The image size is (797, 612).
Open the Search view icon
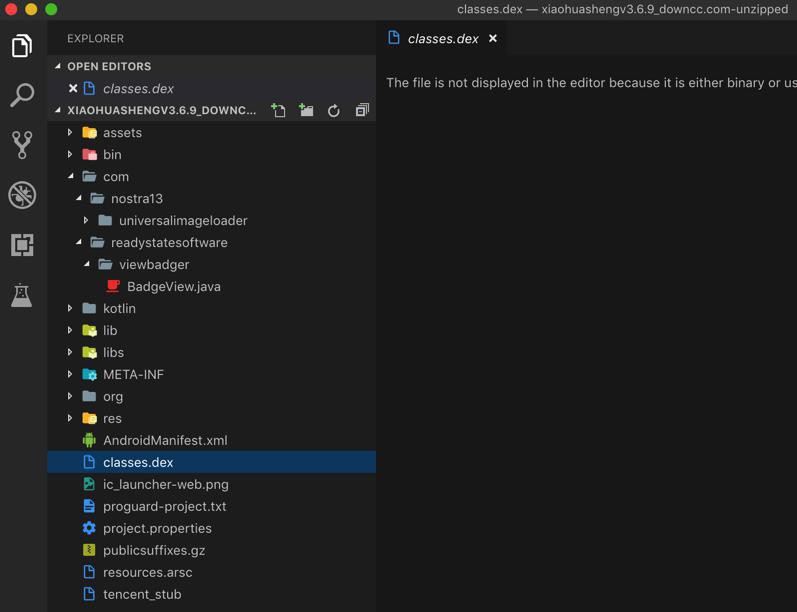[x=22, y=95]
